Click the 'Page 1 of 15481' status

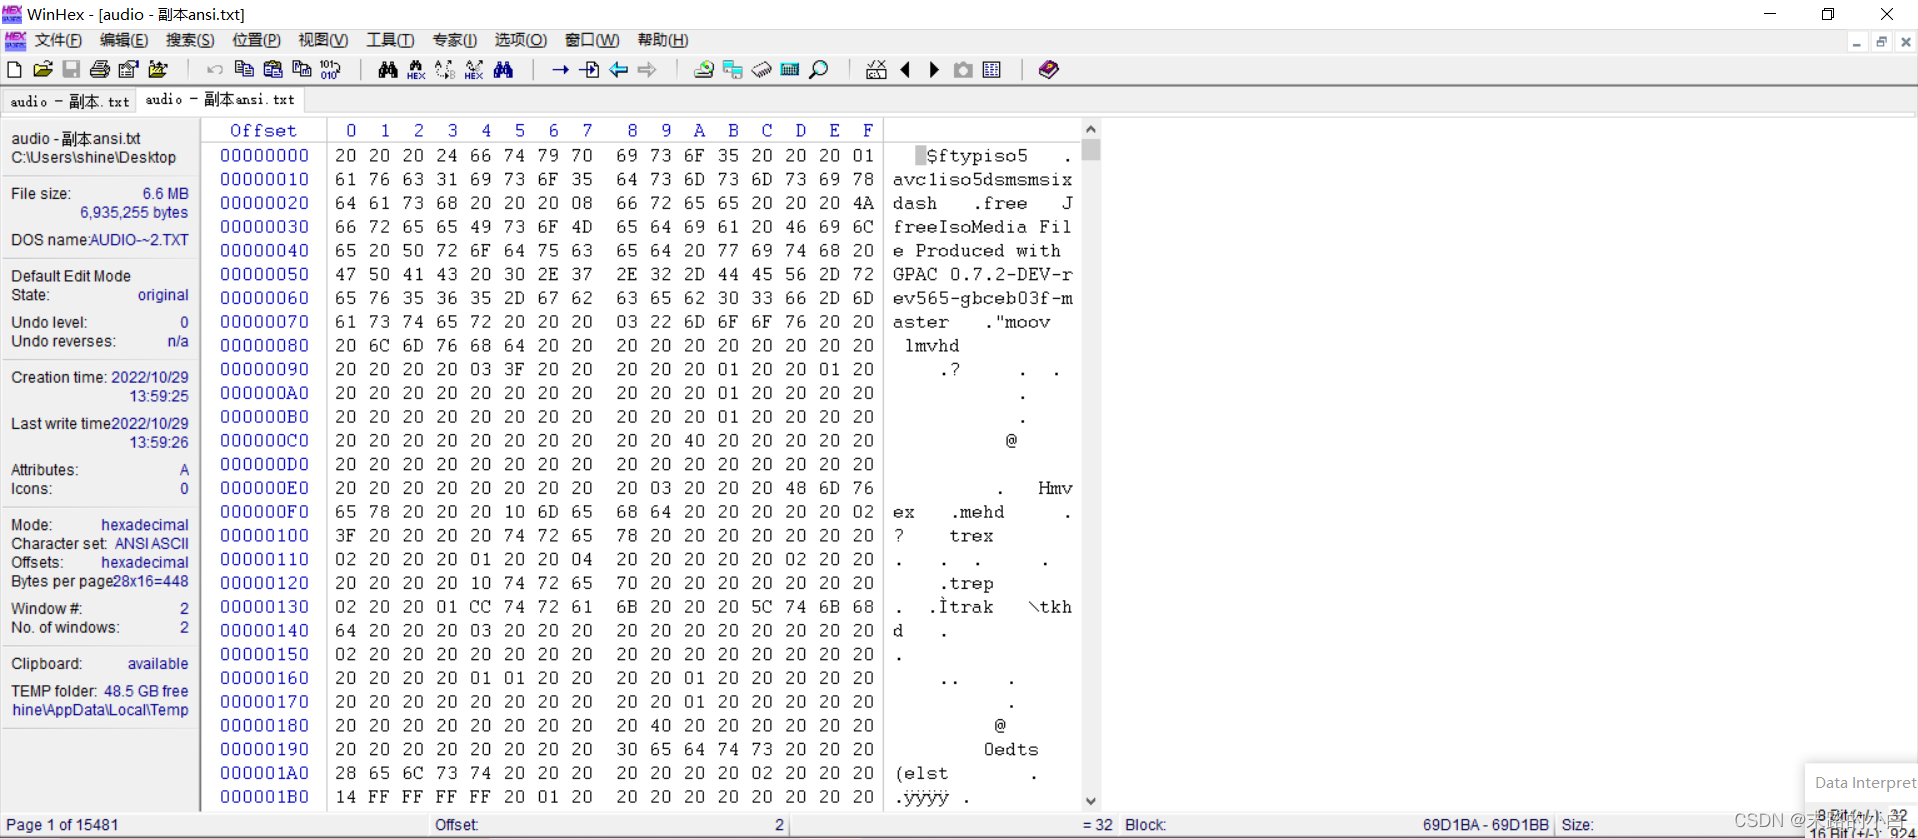(x=62, y=825)
